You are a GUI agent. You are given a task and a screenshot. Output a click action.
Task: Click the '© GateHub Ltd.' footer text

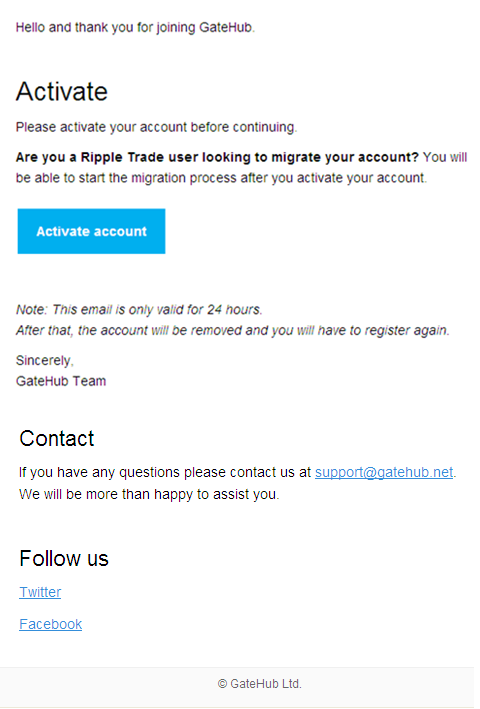[260, 684]
